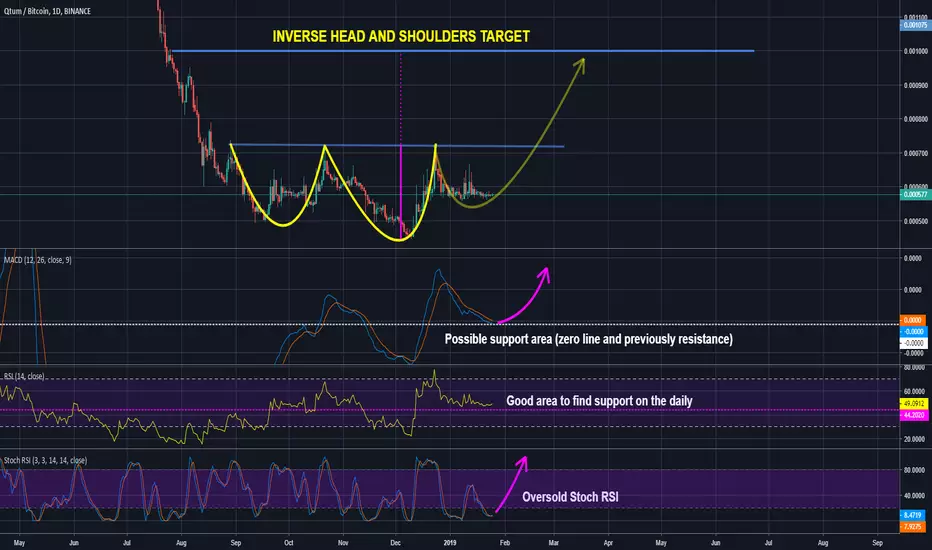Select the magenta vertical line at the head low
932x550 pixels.
pyautogui.click(x=401, y=190)
